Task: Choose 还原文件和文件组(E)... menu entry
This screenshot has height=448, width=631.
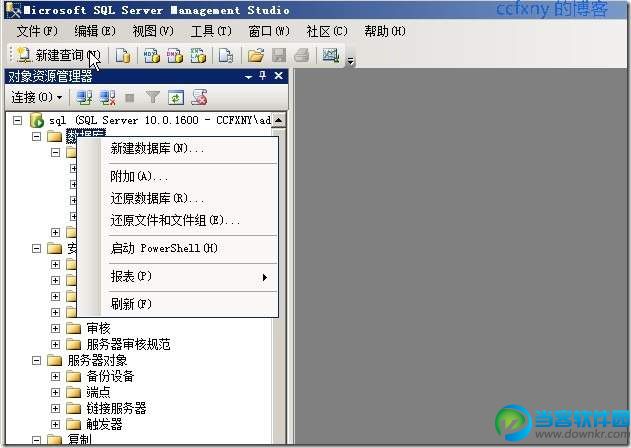Action: tap(177, 221)
